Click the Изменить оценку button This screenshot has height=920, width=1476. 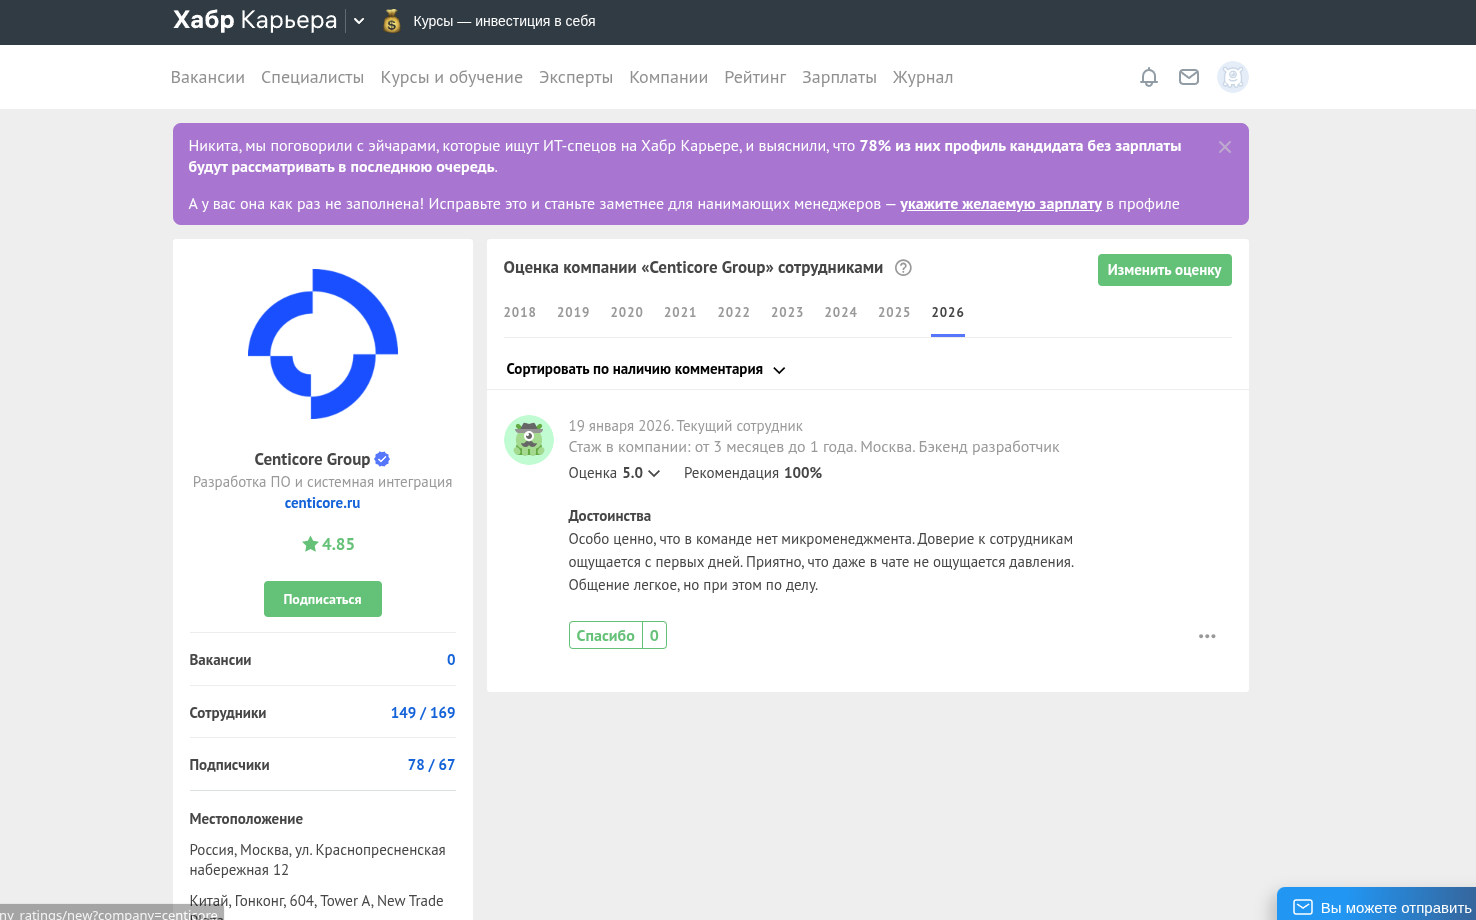tap(1165, 270)
